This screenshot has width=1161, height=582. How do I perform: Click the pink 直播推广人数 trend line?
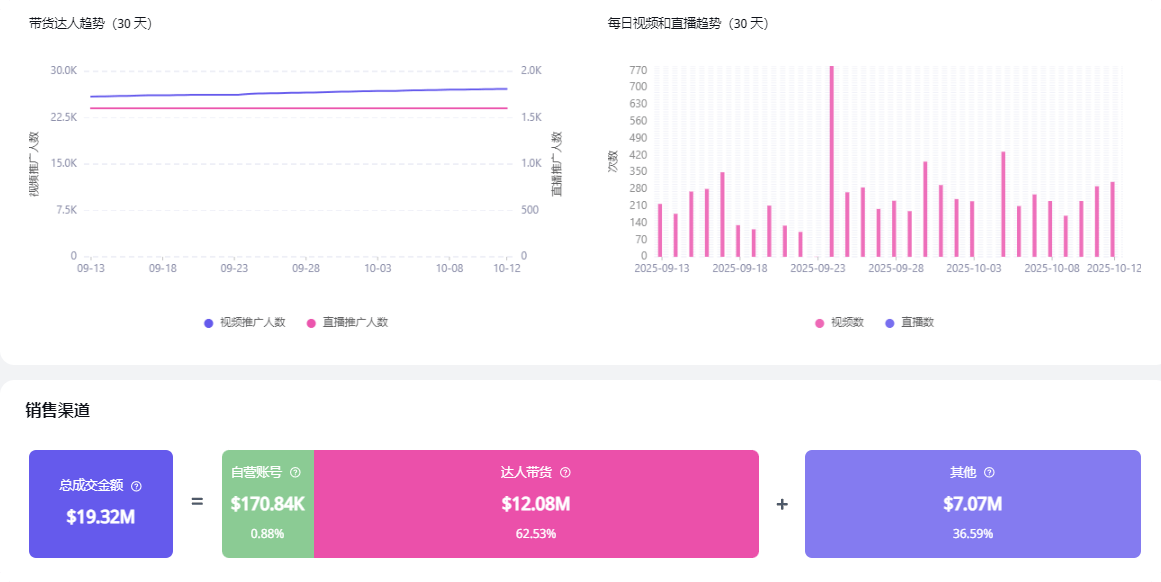(x=300, y=108)
